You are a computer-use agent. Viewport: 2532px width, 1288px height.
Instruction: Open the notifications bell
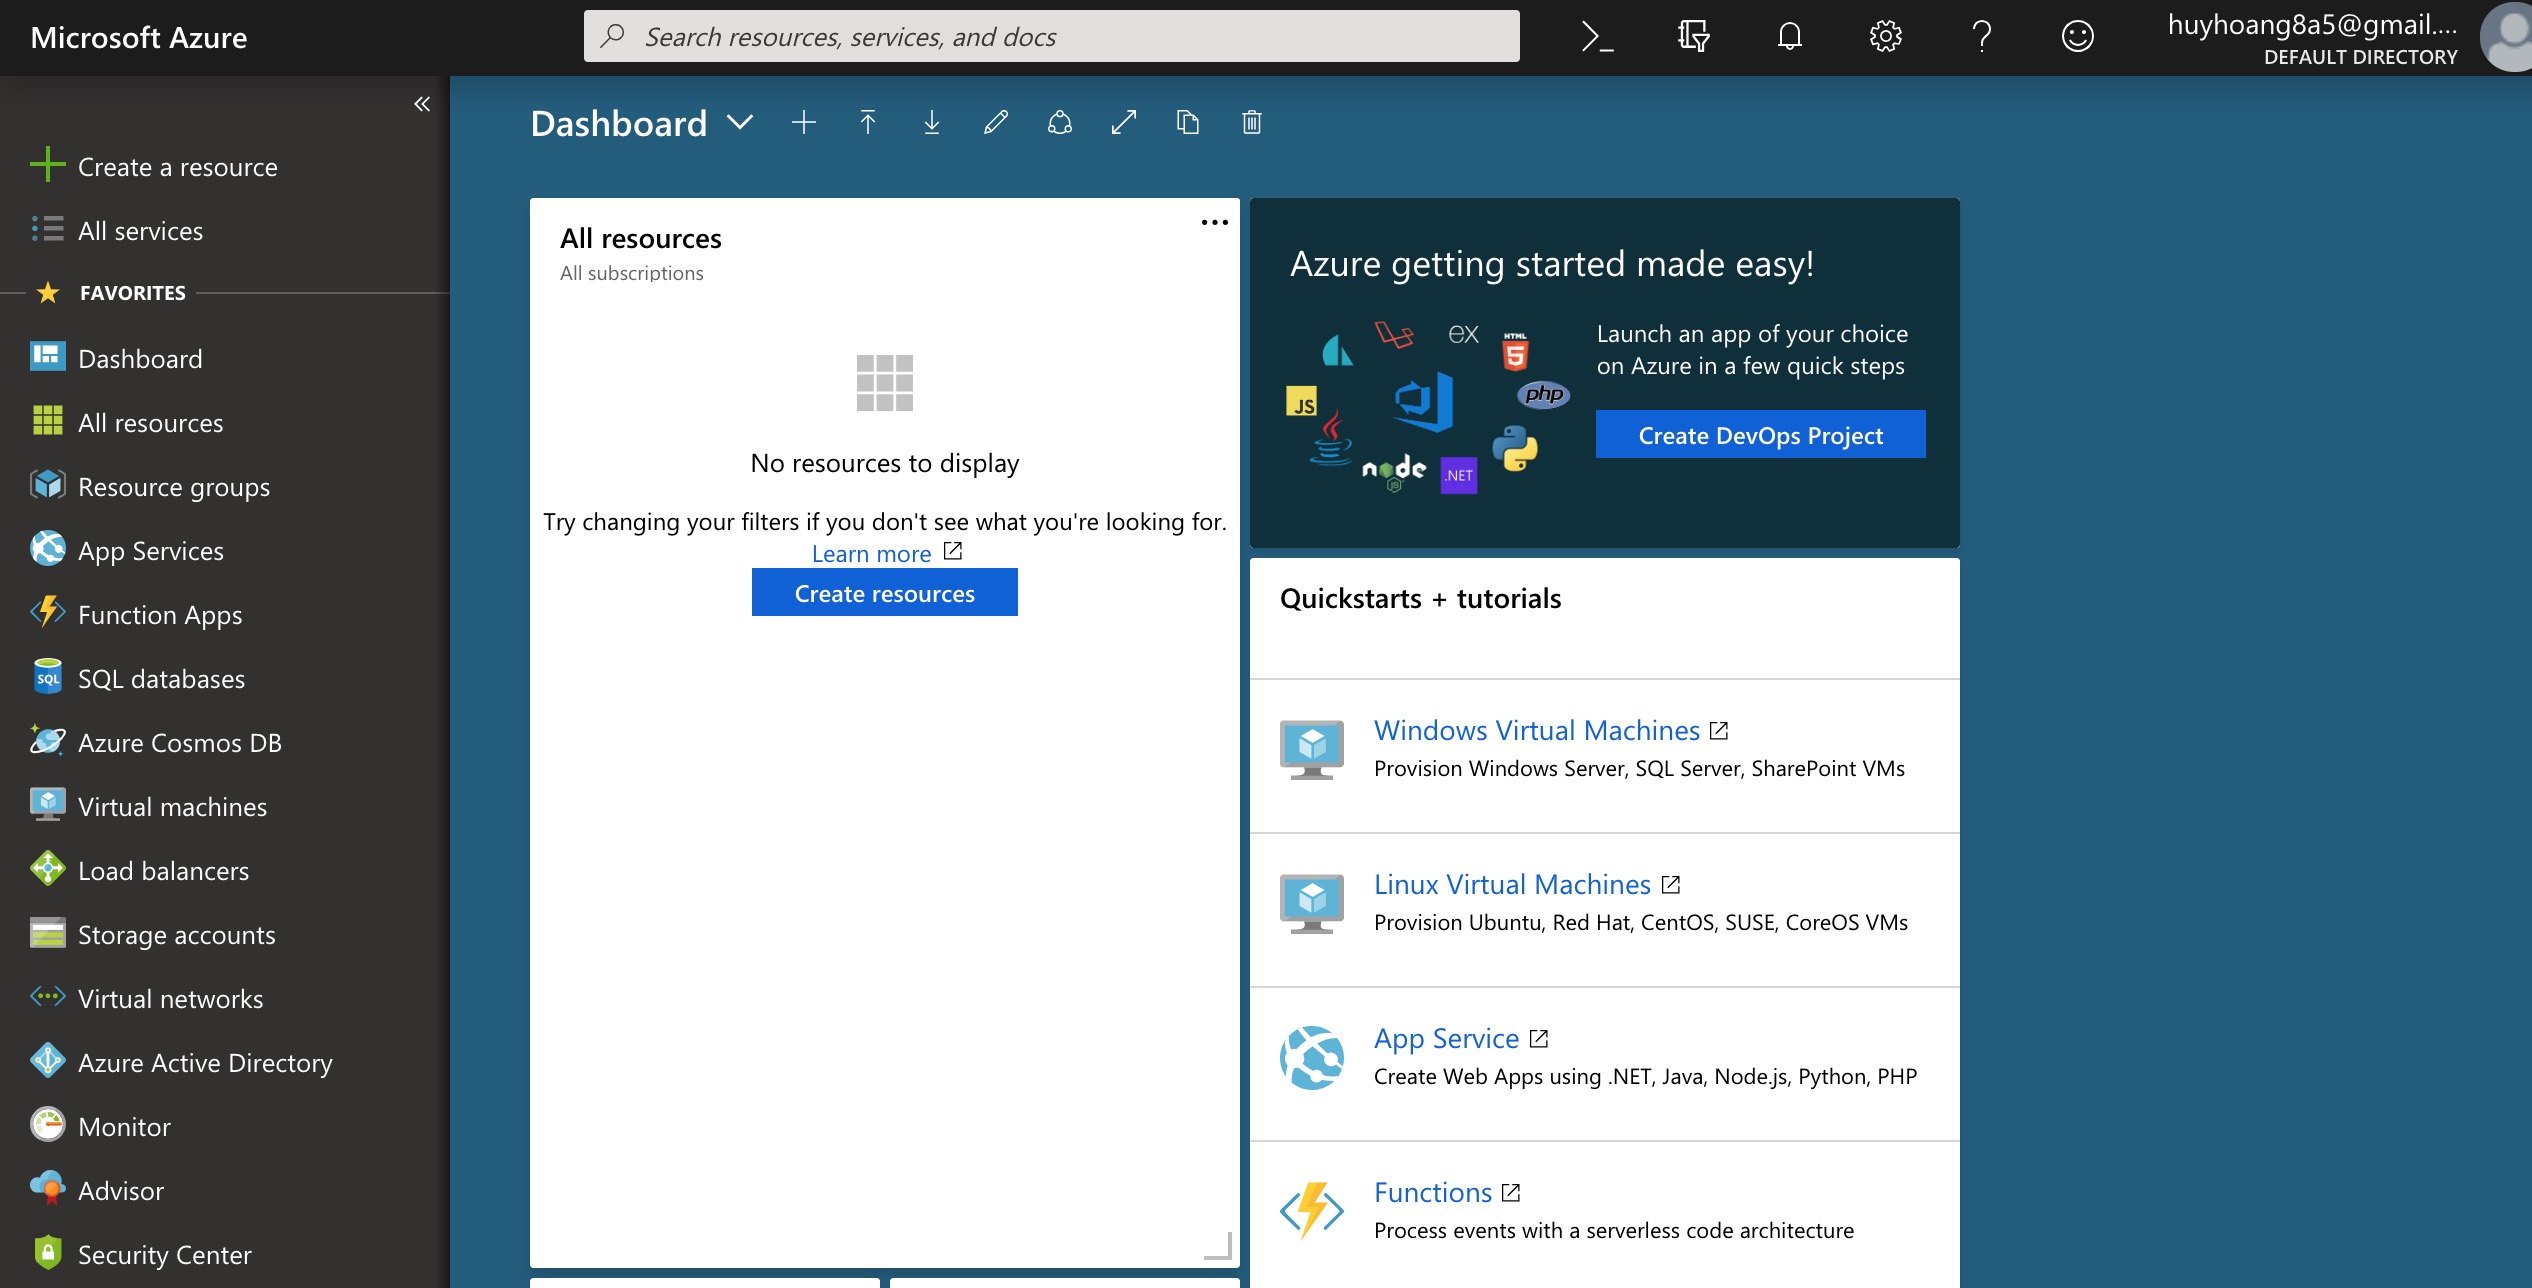1789,37
